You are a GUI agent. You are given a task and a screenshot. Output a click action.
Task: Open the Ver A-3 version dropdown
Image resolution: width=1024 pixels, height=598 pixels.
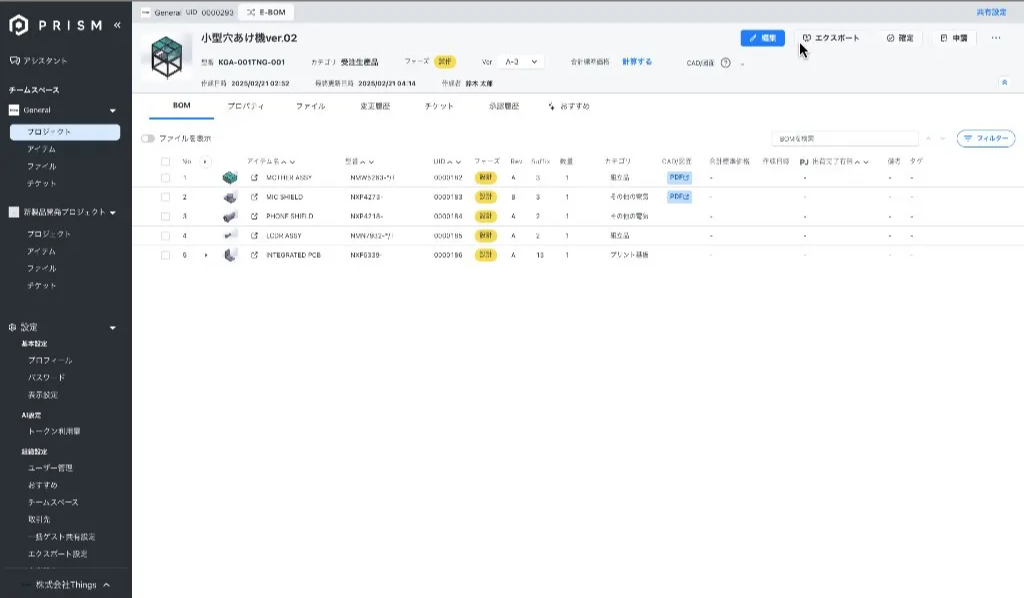(521, 62)
